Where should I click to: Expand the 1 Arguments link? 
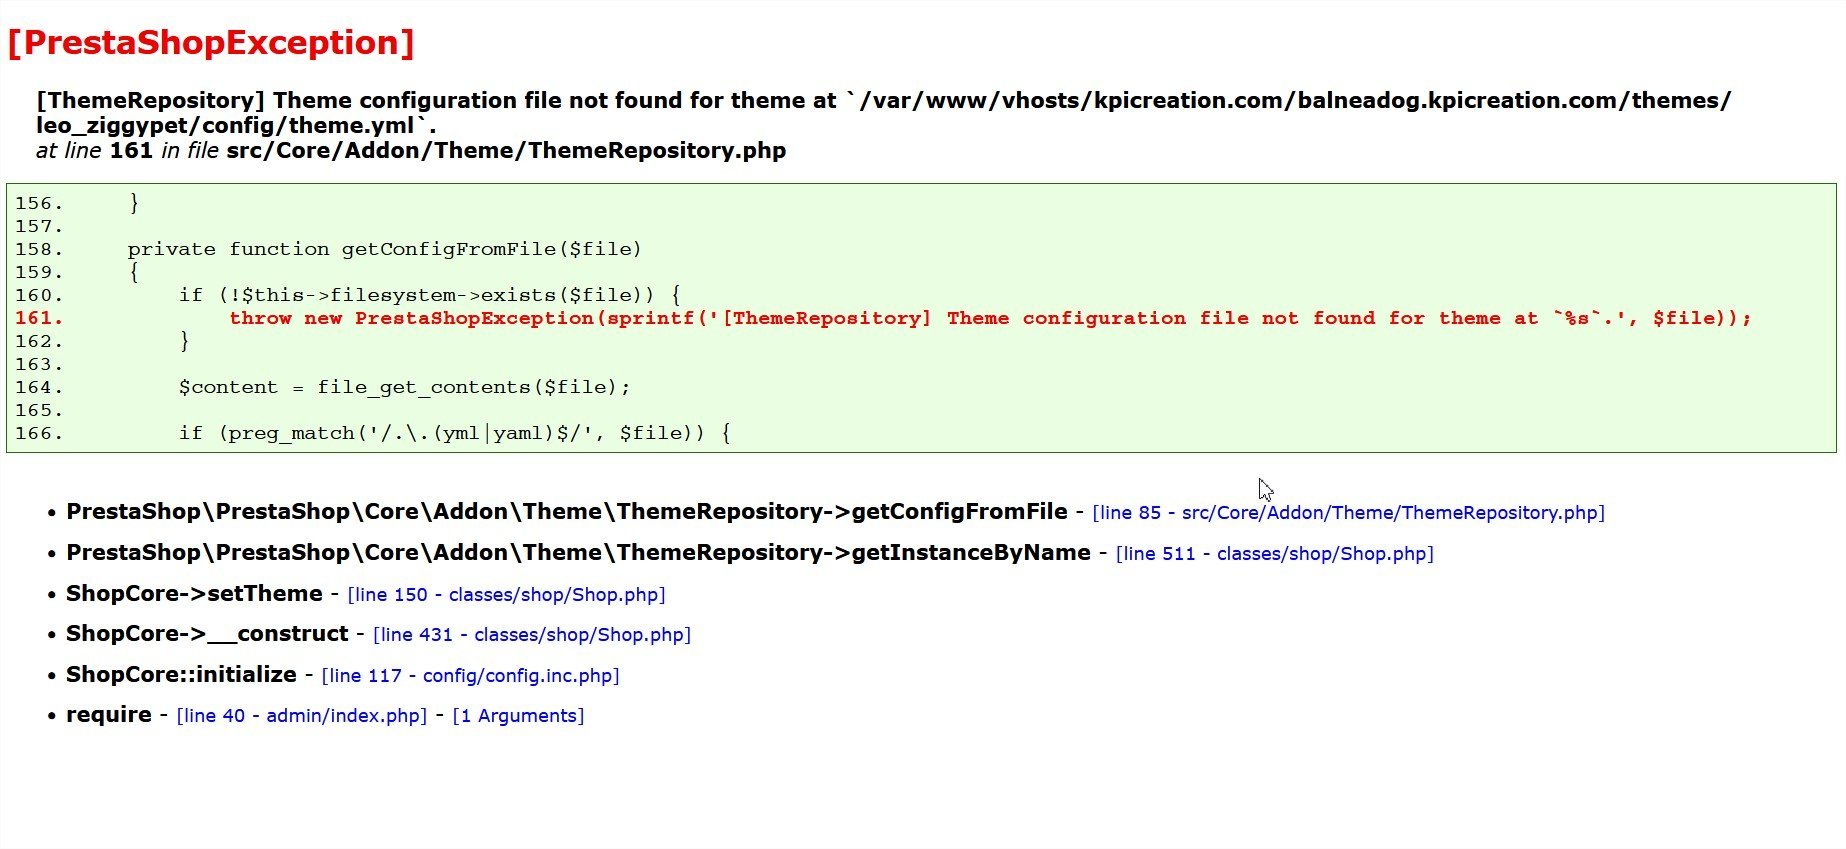518,716
